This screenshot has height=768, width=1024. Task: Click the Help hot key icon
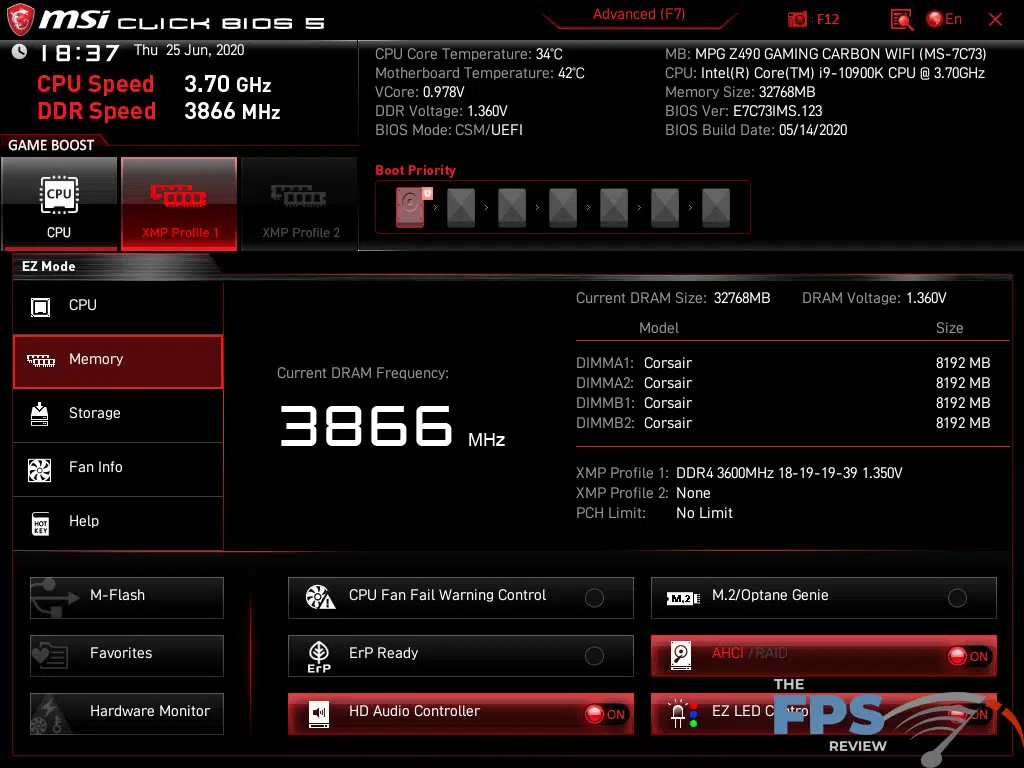[x=40, y=523]
